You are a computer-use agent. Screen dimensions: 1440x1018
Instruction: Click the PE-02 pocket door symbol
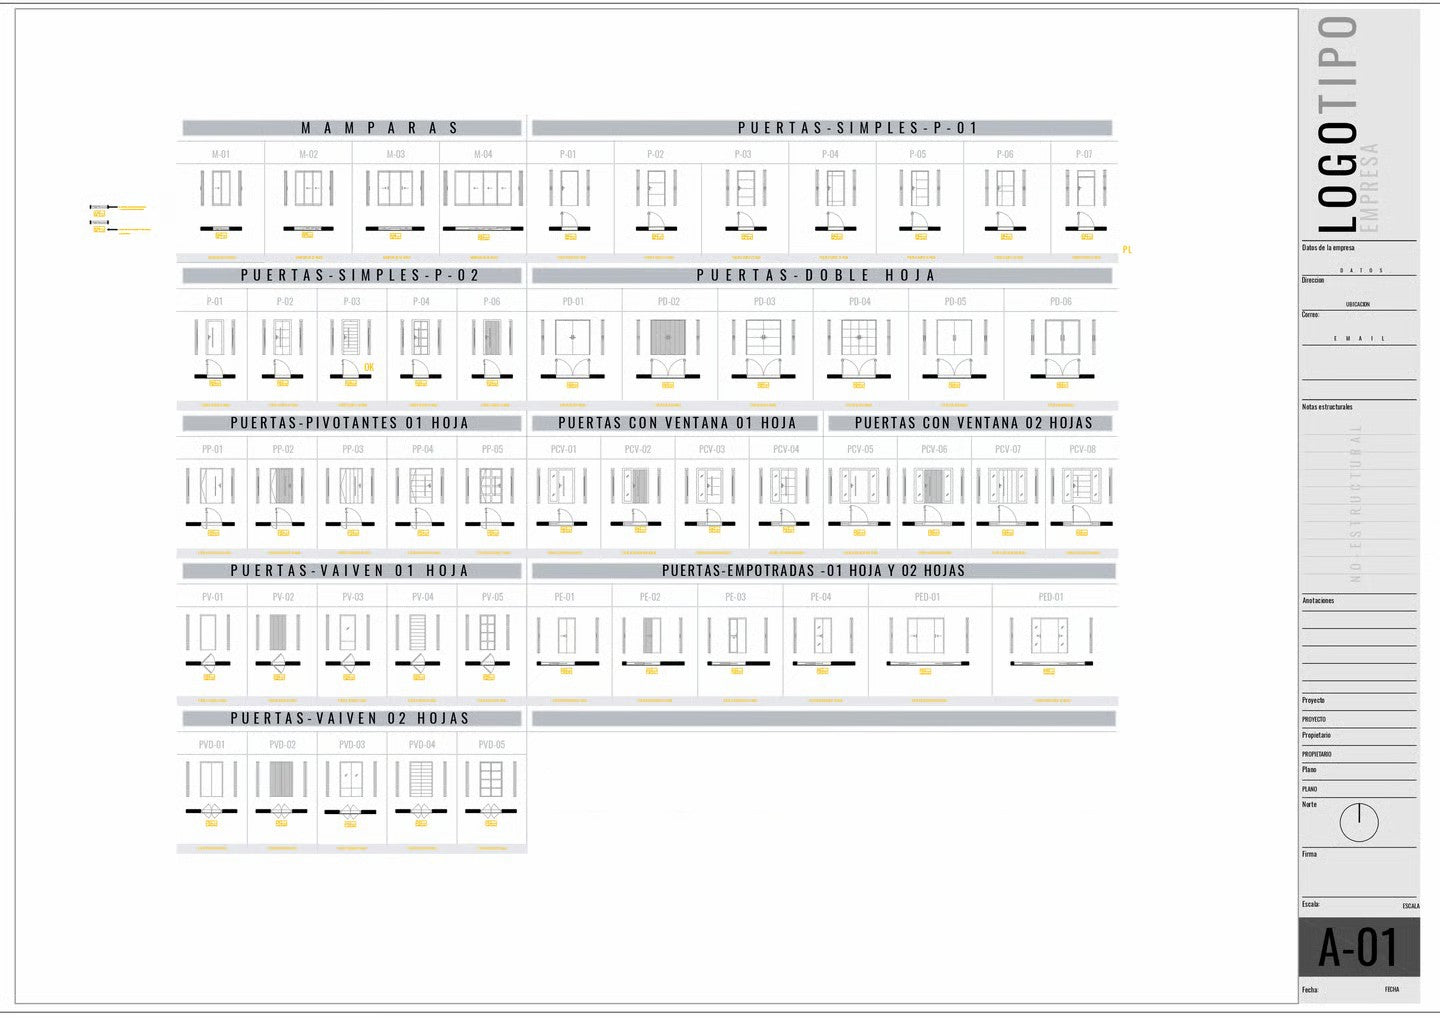[x=652, y=637]
